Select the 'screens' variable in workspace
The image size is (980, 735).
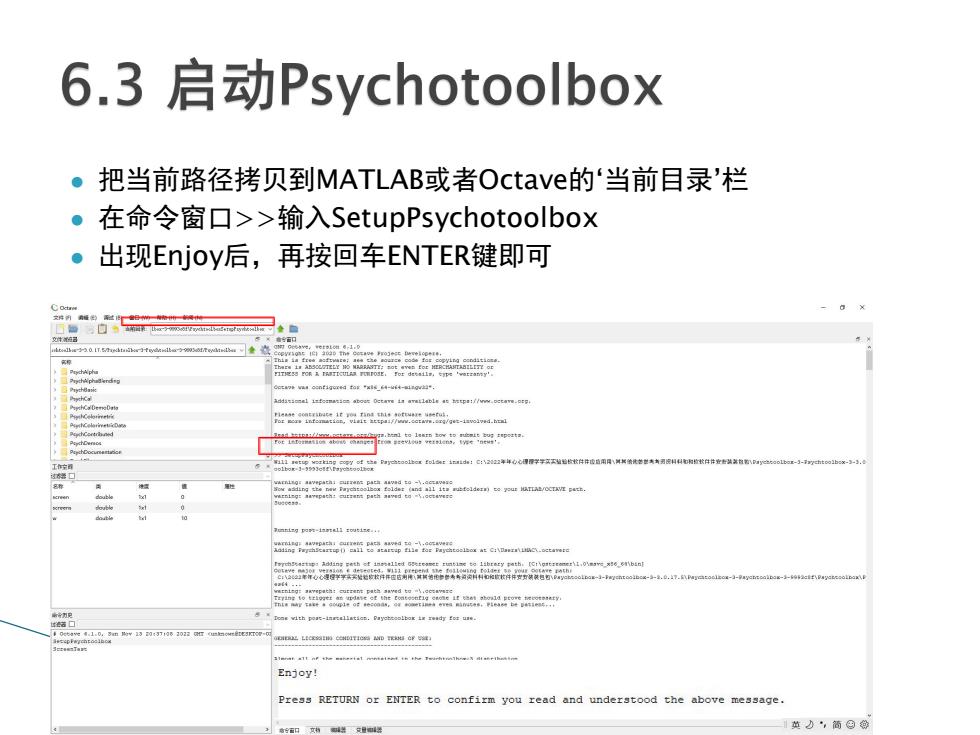62,508
